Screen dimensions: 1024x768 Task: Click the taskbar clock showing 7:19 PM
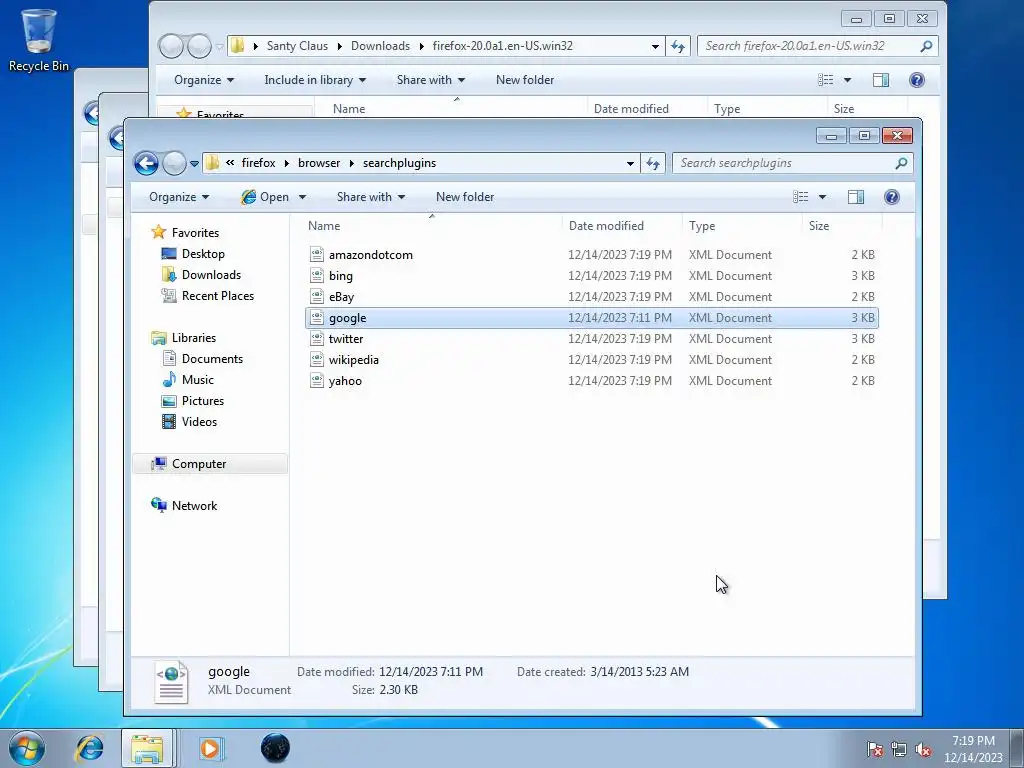pos(973,749)
